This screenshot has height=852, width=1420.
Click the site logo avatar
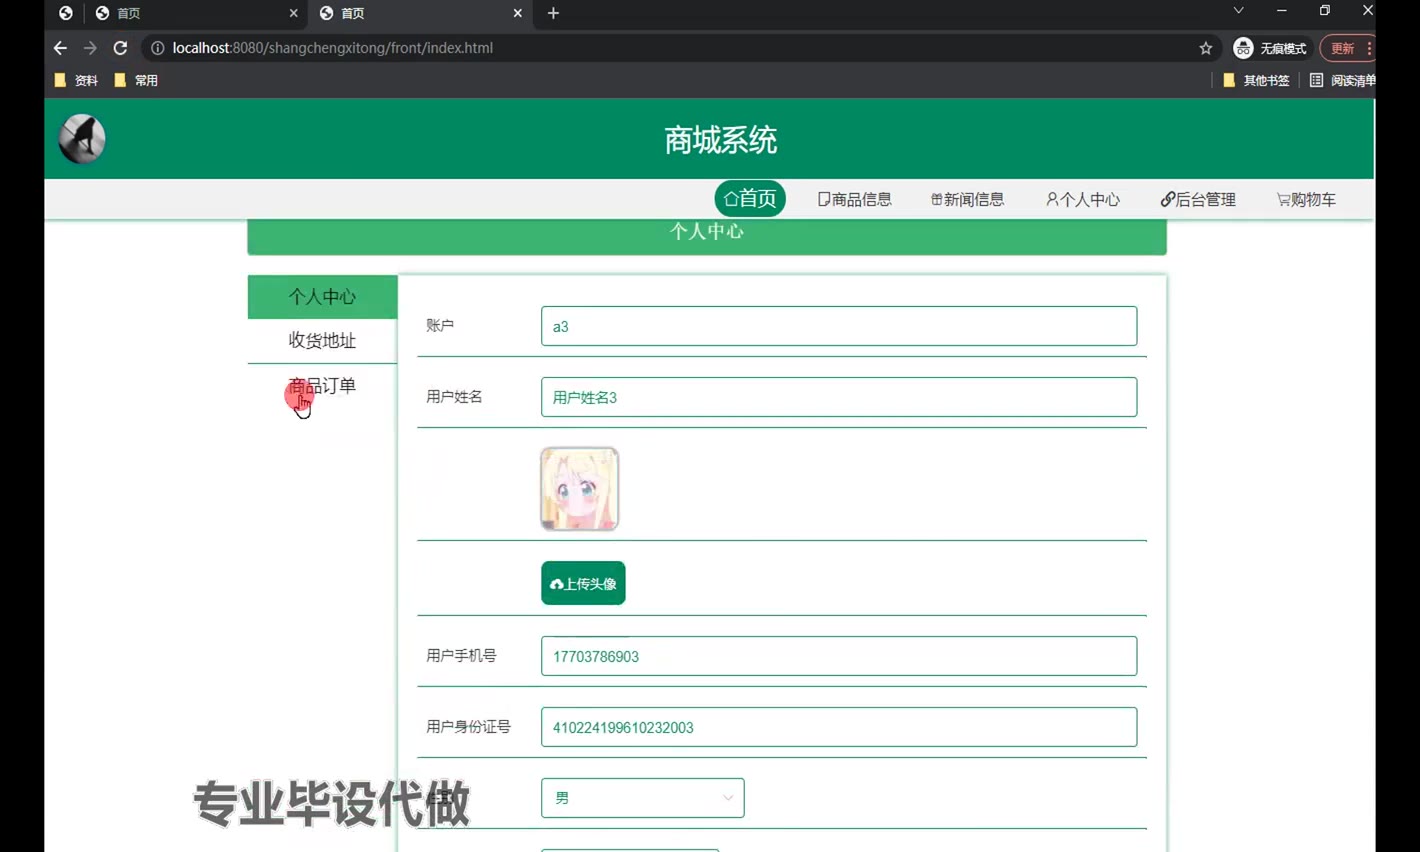82,139
